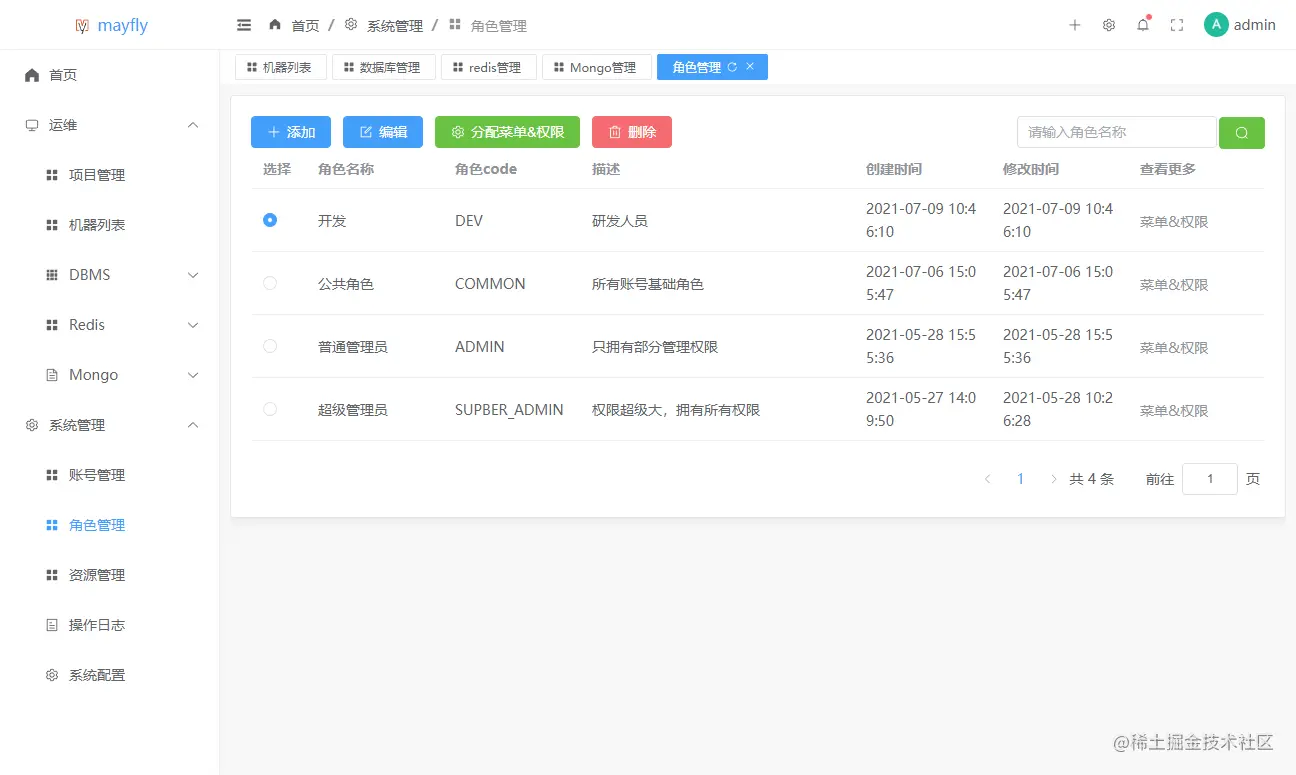The height and width of the screenshot is (775, 1296).
Task: Open the notifications bell icon
Action: coord(1142,24)
